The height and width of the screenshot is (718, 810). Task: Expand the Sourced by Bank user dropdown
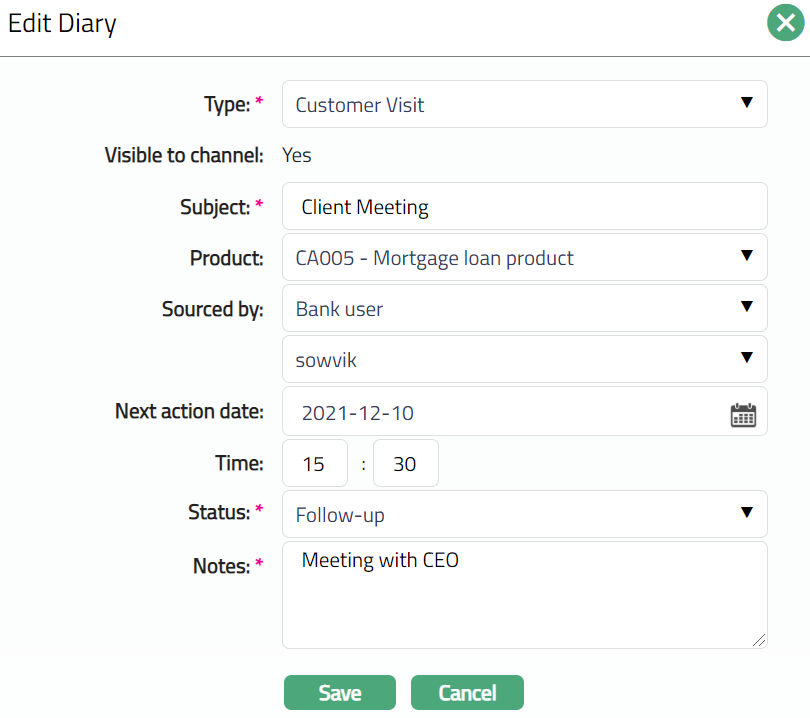(524, 309)
